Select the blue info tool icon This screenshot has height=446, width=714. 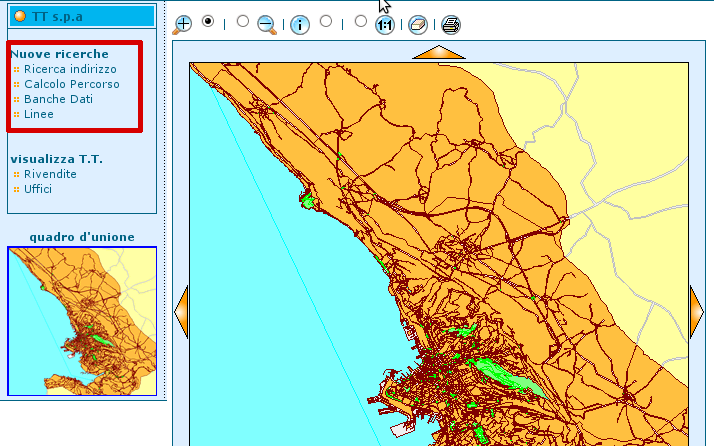point(300,24)
